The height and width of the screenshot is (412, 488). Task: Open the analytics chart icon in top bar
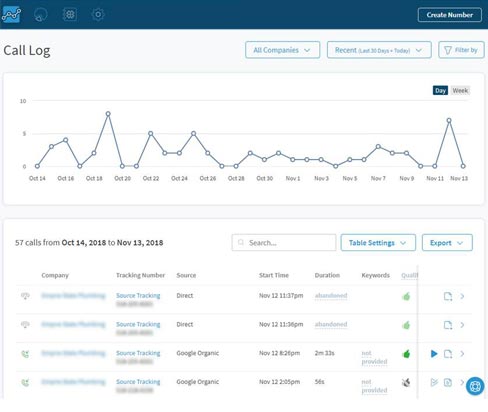tap(11, 15)
